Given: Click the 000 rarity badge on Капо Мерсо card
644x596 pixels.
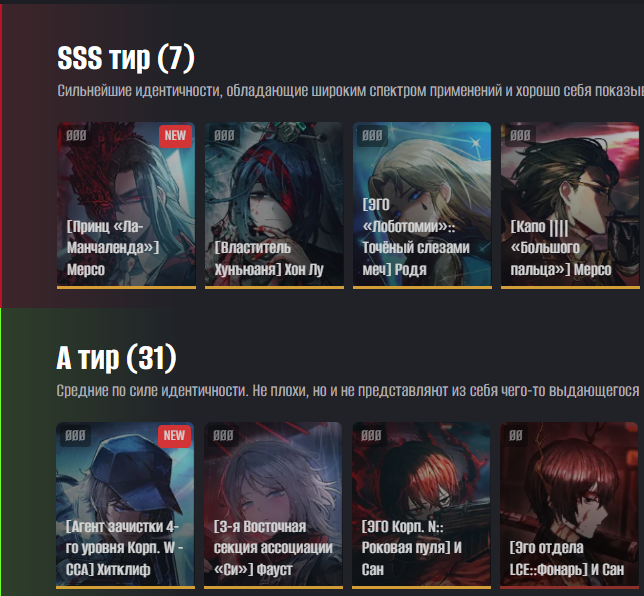Looking at the screenshot, I should (x=520, y=136).
